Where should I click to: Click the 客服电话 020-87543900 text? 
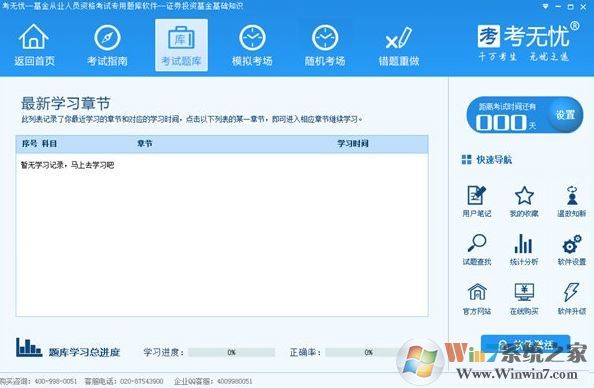coord(124,381)
